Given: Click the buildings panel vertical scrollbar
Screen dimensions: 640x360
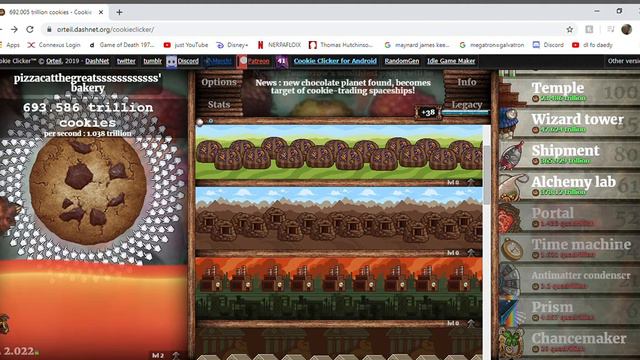Looking at the screenshot, I should click(487, 176).
